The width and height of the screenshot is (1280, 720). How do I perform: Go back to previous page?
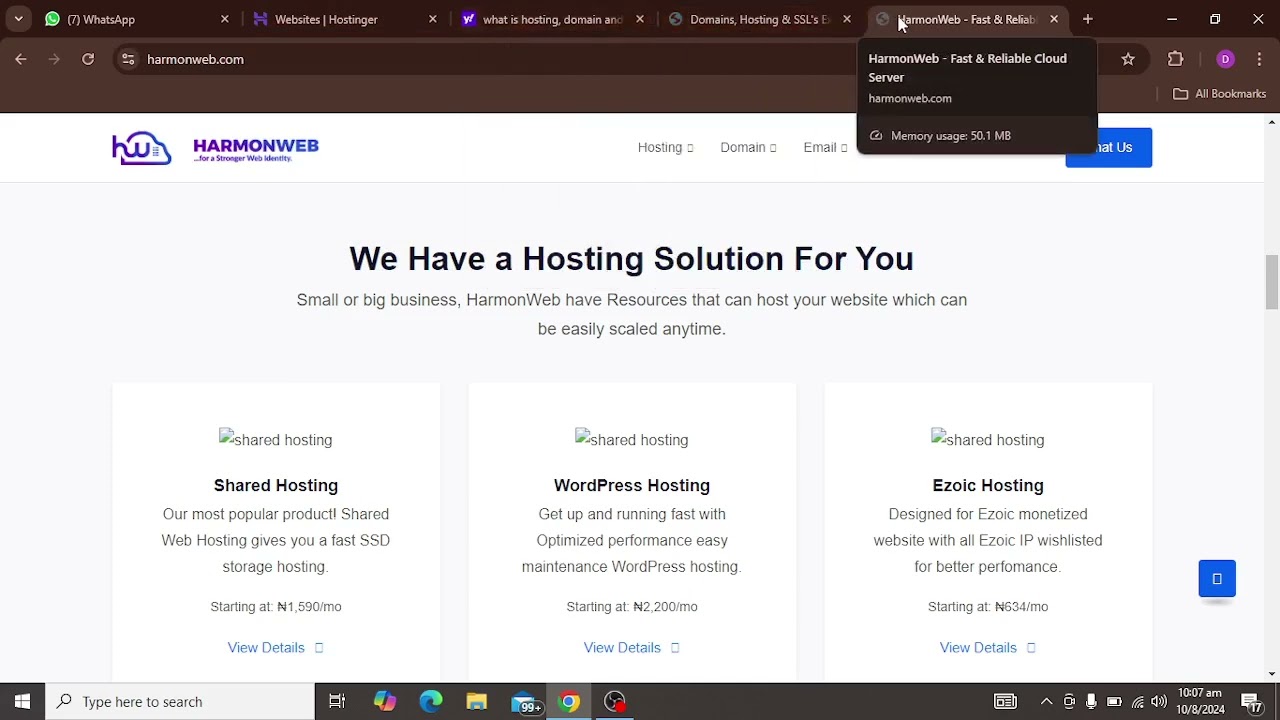[x=21, y=59]
